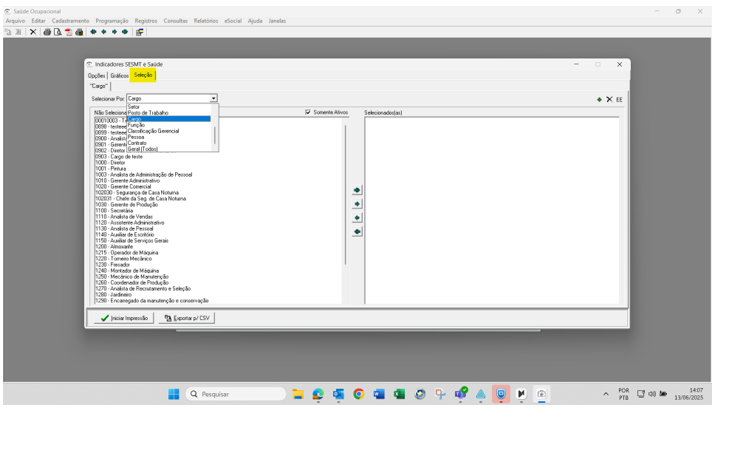Click the black X icon in the main toolbar
This screenshot has height=456, width=752.
(x=33, y=32)
